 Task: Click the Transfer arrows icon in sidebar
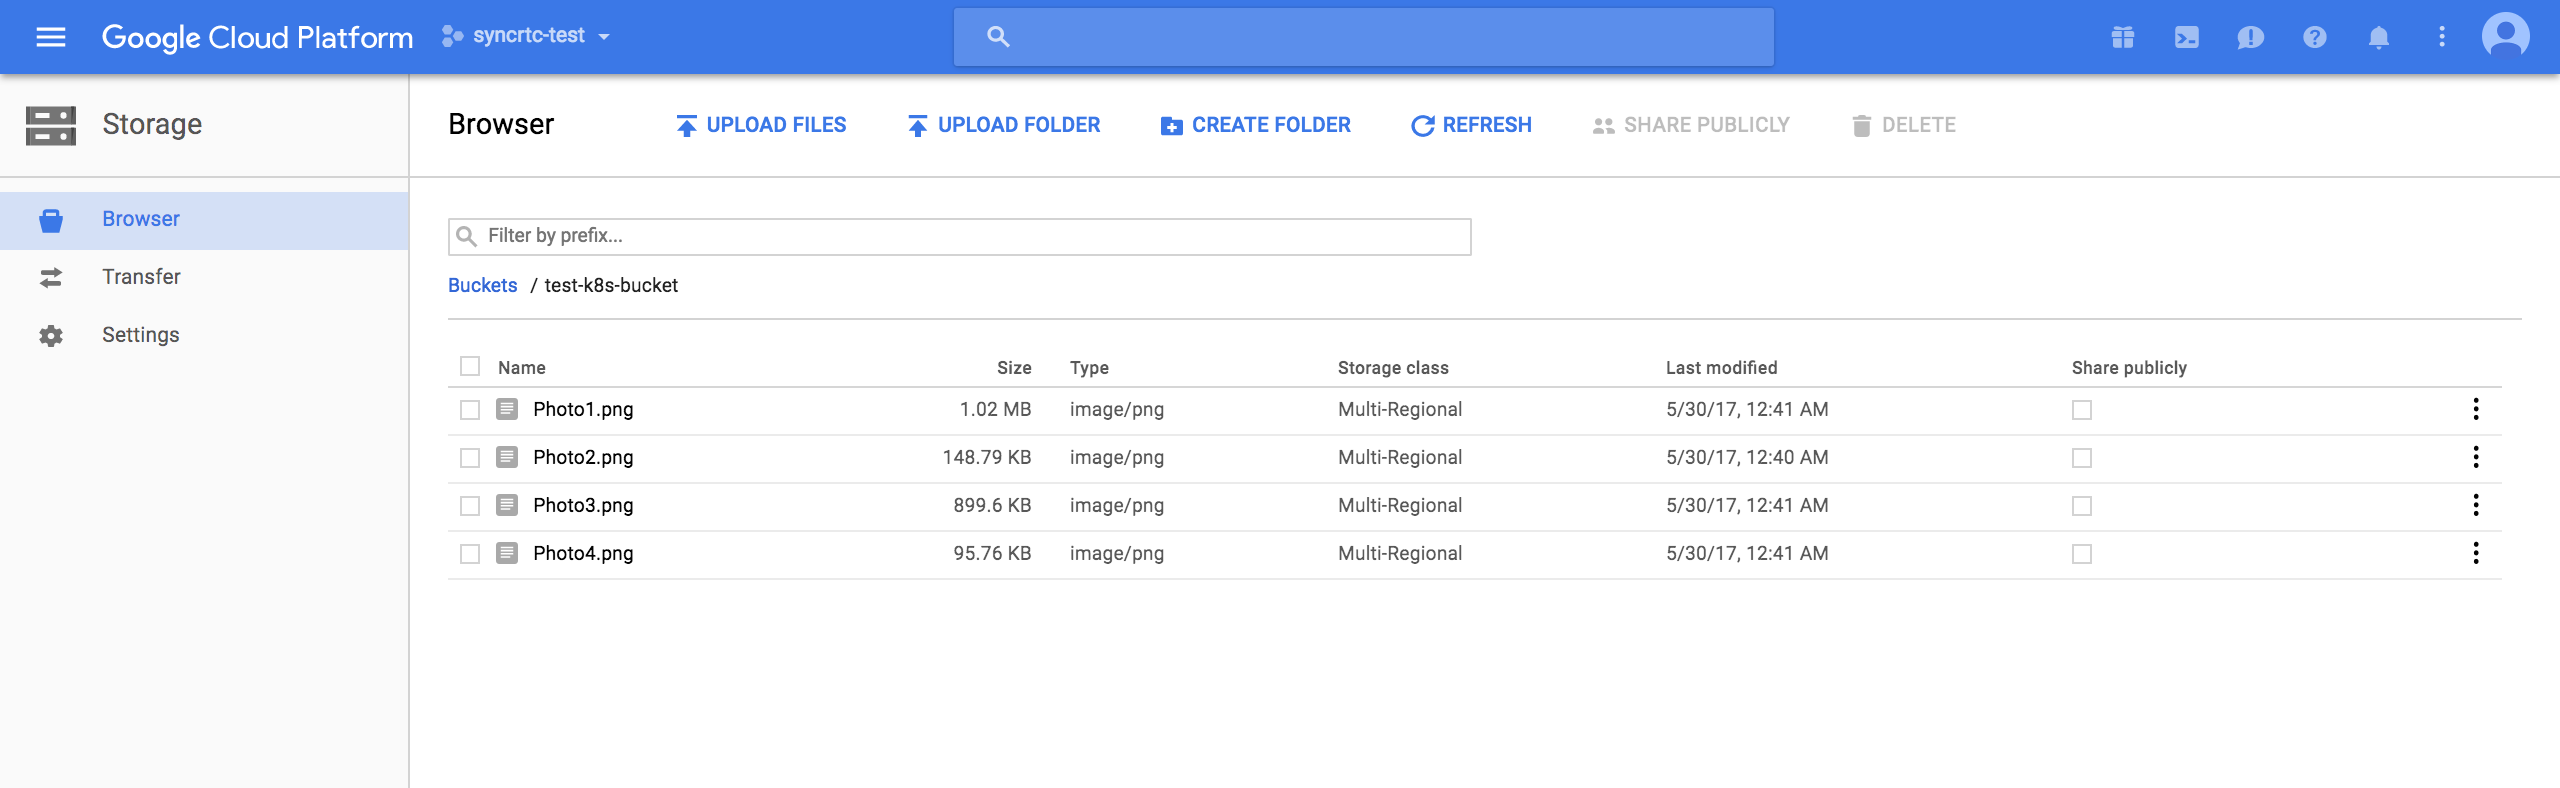point(51,278)
